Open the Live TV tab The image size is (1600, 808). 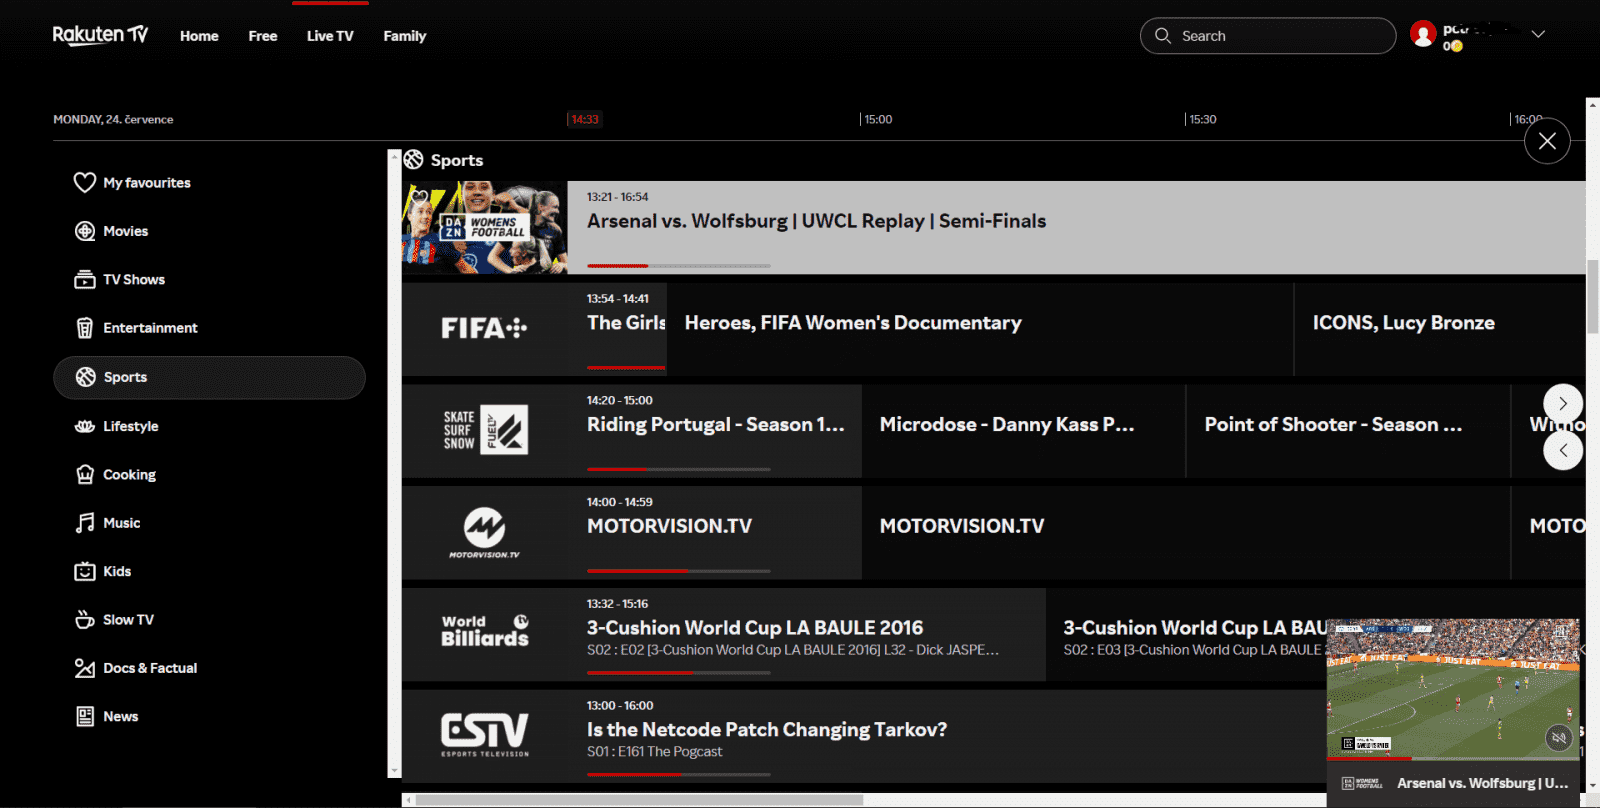[x=330, y=36]
